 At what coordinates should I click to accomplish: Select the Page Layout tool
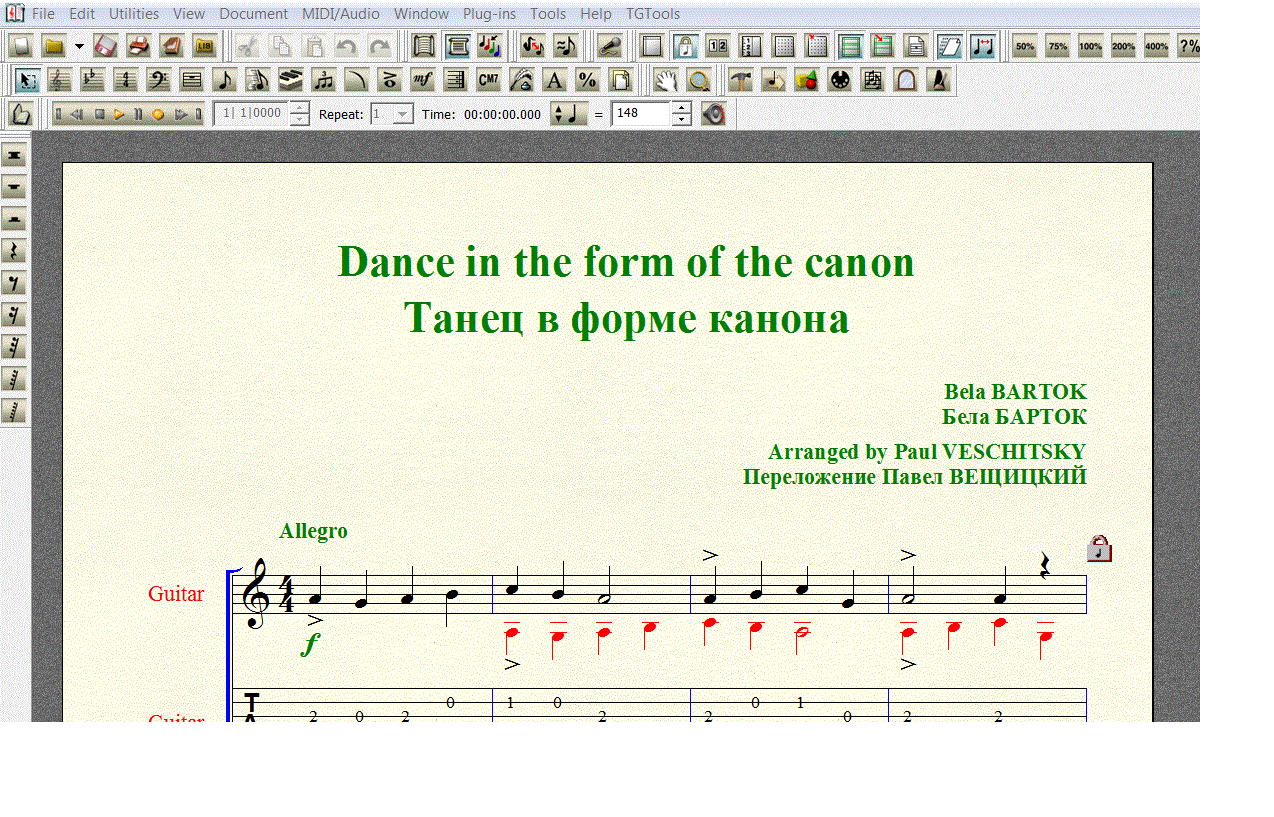[x=620, y=80]
